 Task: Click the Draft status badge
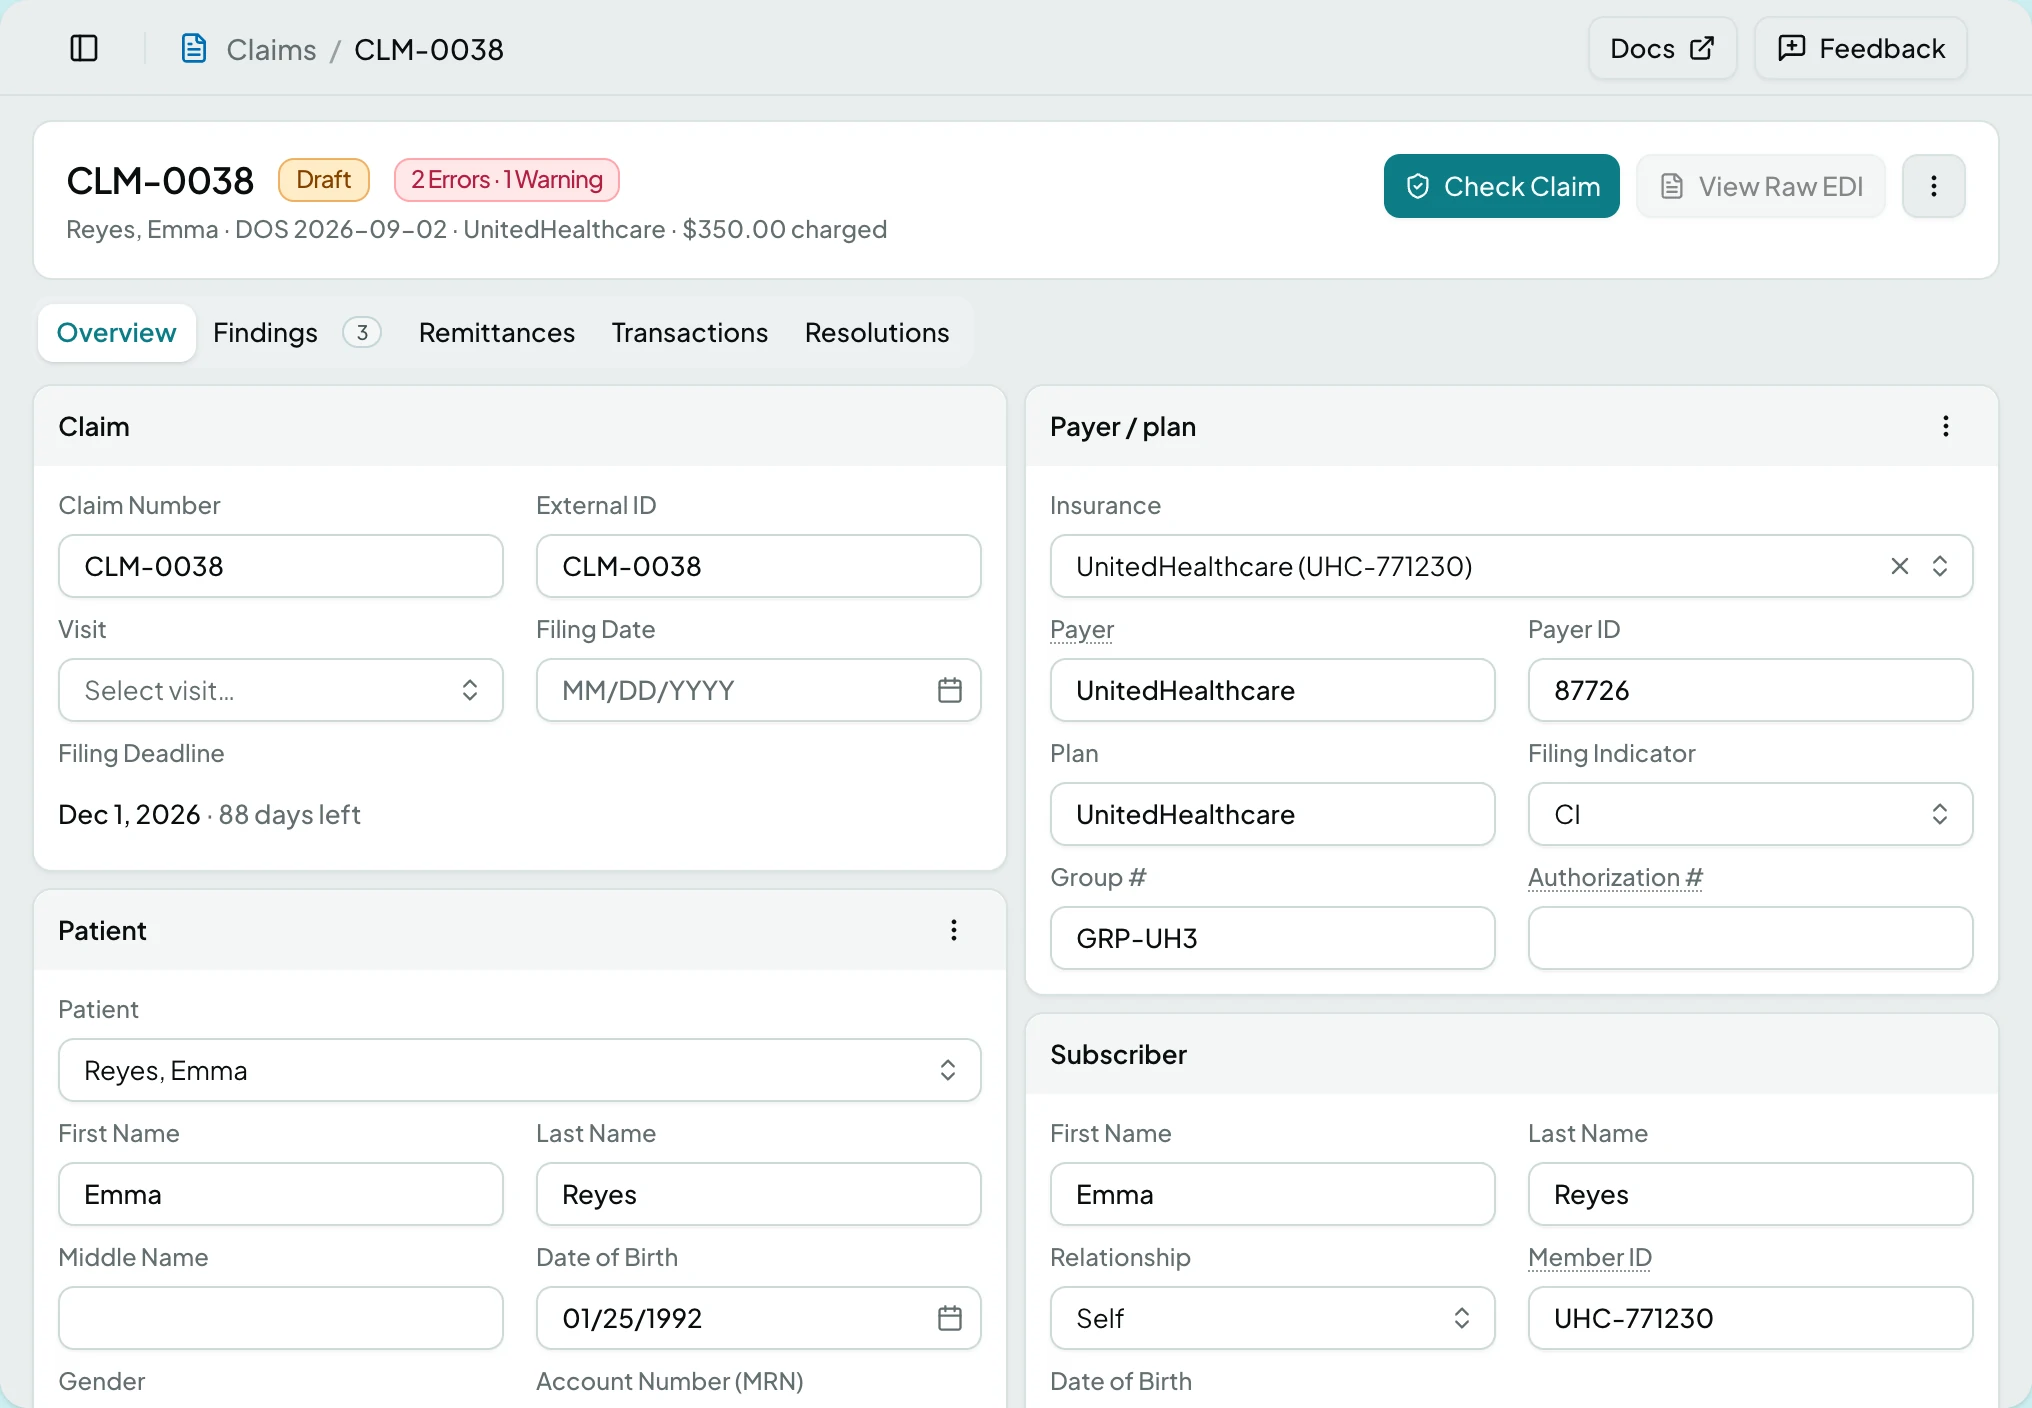323,180
